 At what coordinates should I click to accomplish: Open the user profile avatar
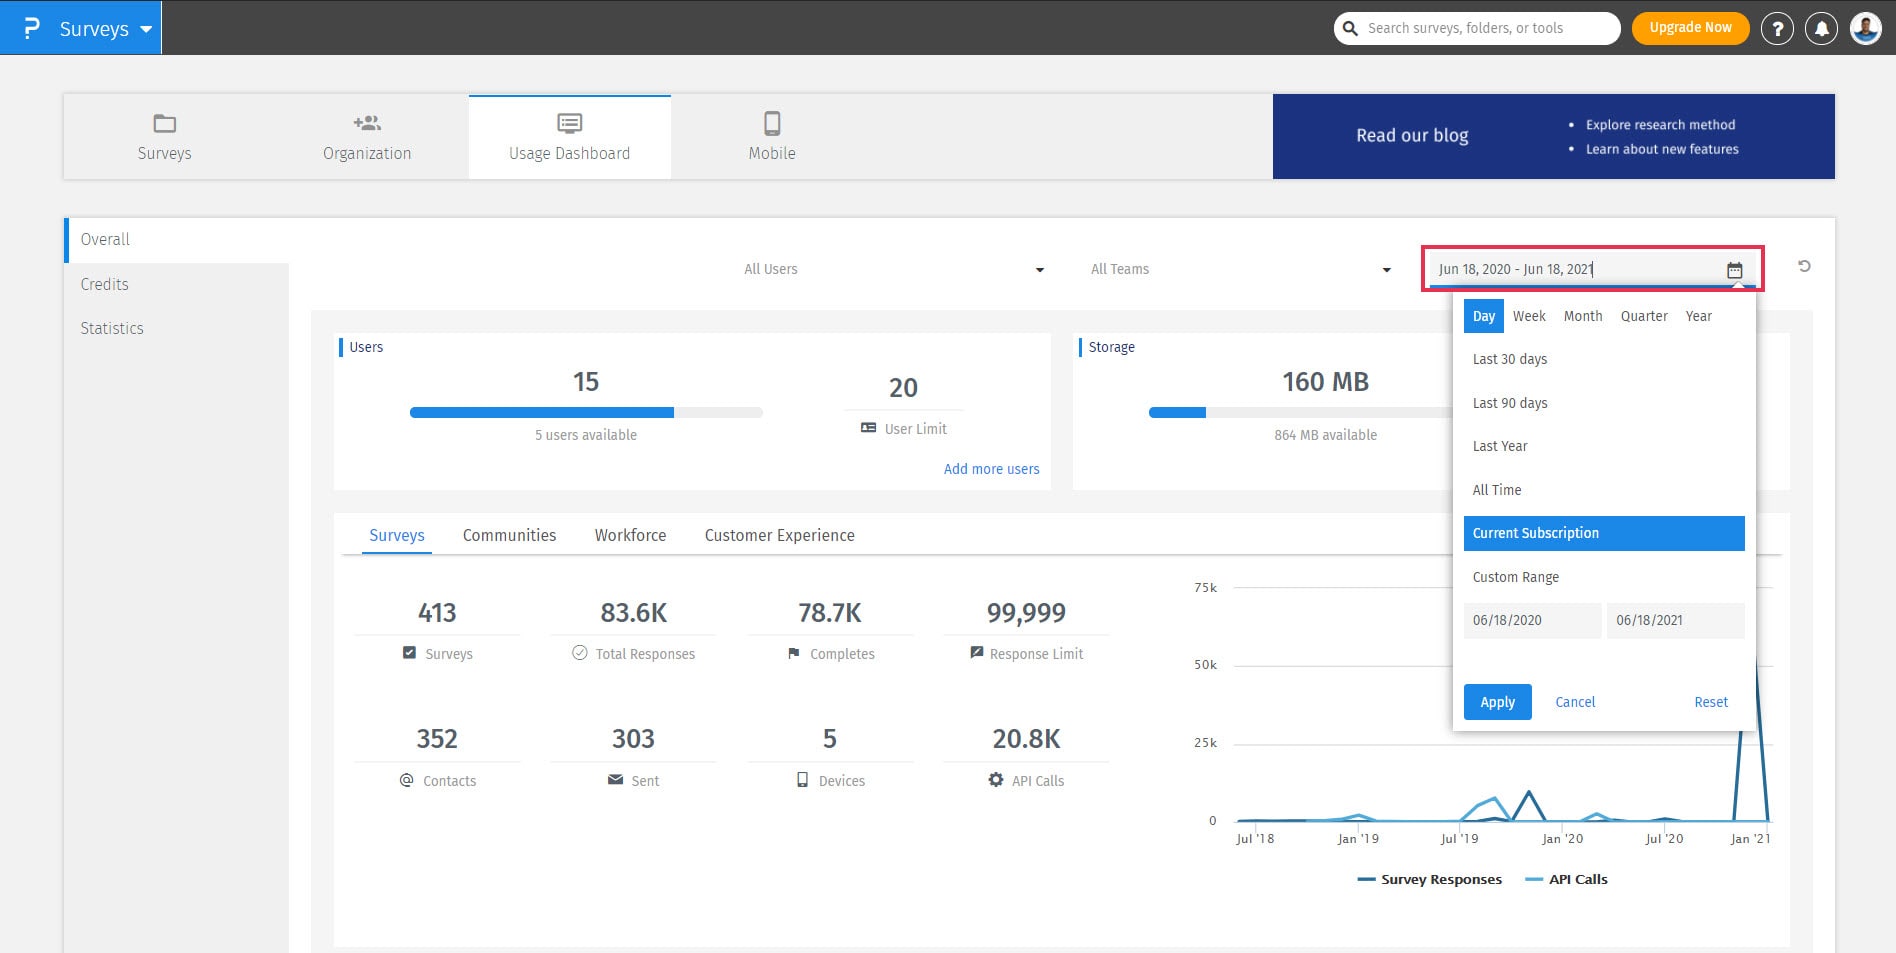coord(1865,29)
